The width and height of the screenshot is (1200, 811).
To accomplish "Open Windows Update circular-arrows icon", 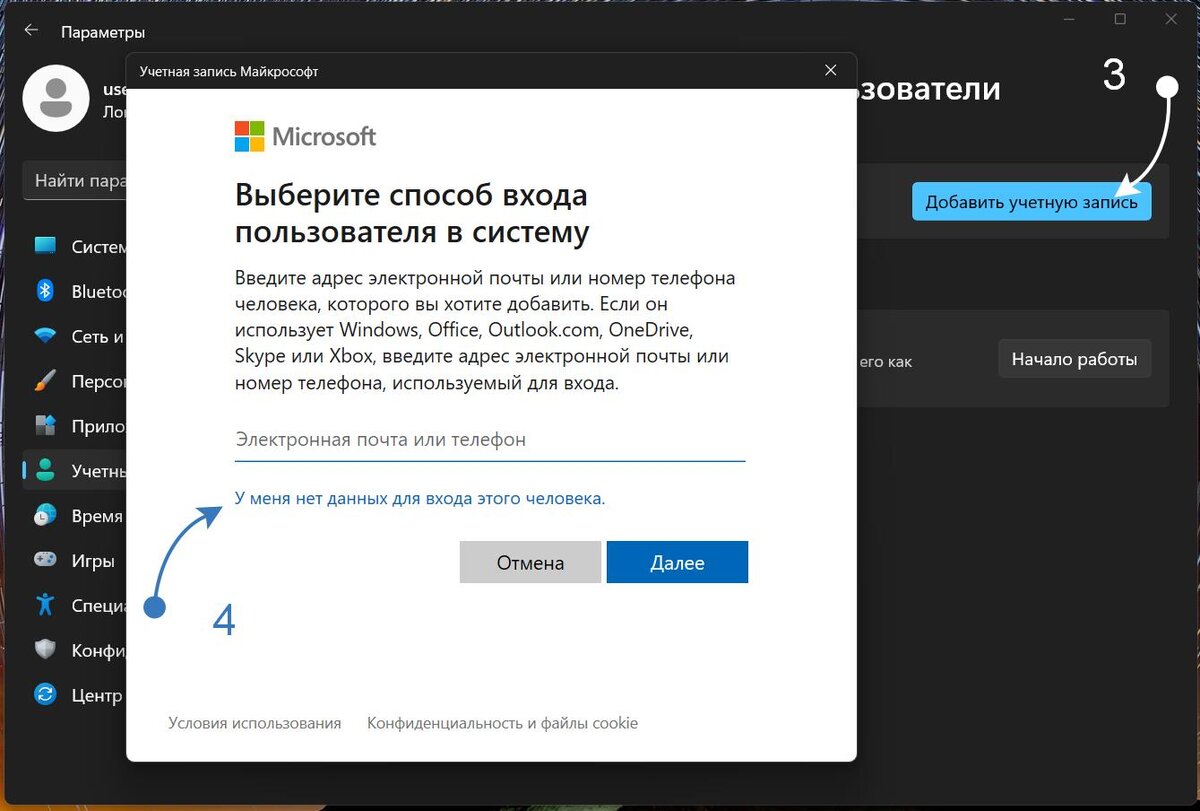I will (46, 694).
